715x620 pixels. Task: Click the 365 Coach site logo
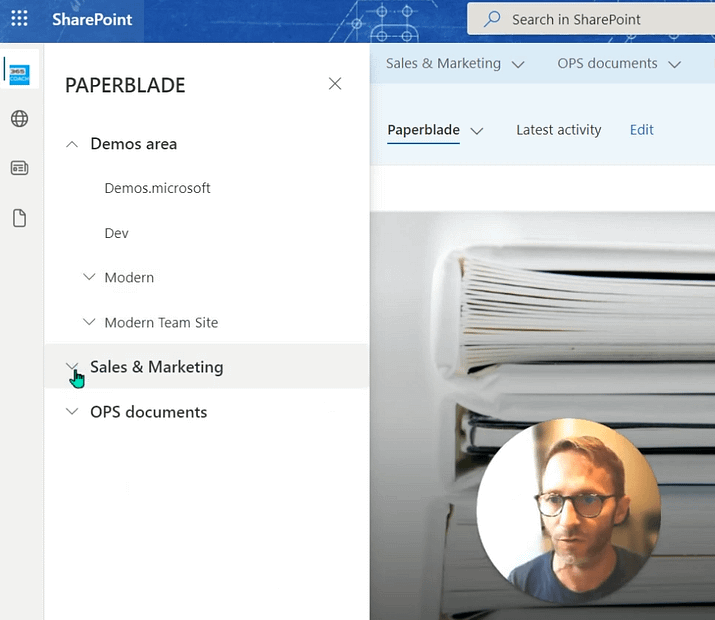coord(19,73)
